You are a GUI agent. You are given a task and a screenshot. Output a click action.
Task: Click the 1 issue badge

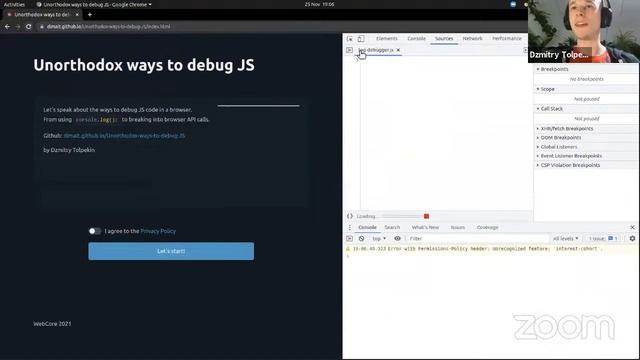click(603, 238)
